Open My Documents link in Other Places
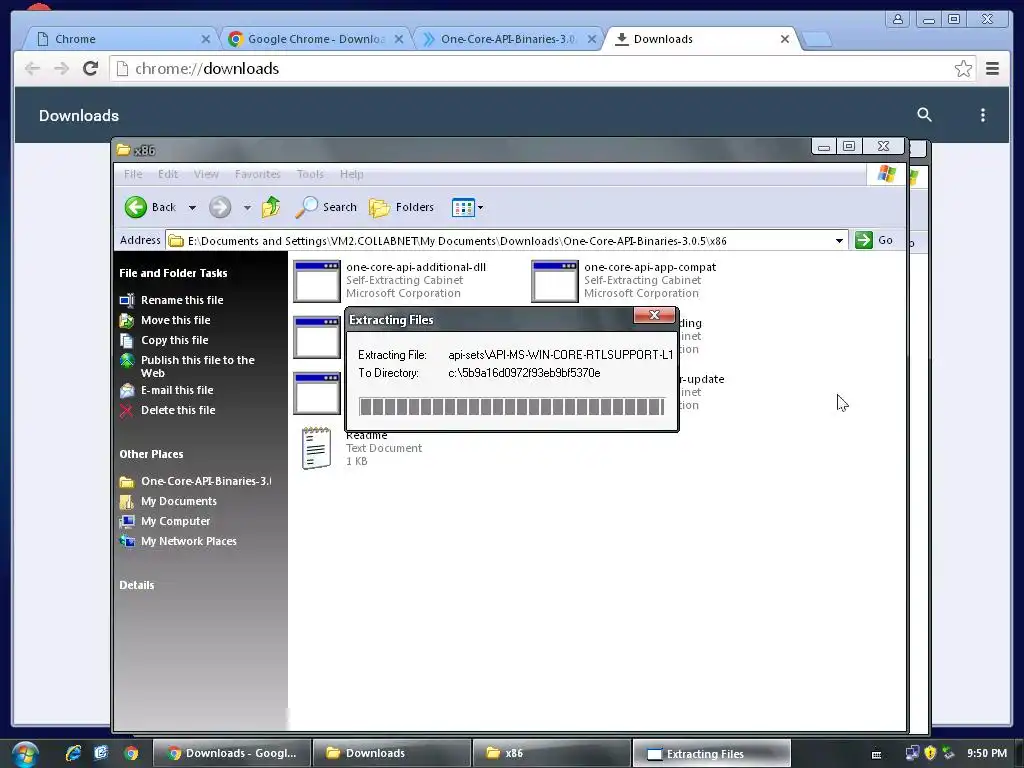Image resolution: width=1024 pixels, height=768 pixels. pyautogui.click(x=179, y=502)
